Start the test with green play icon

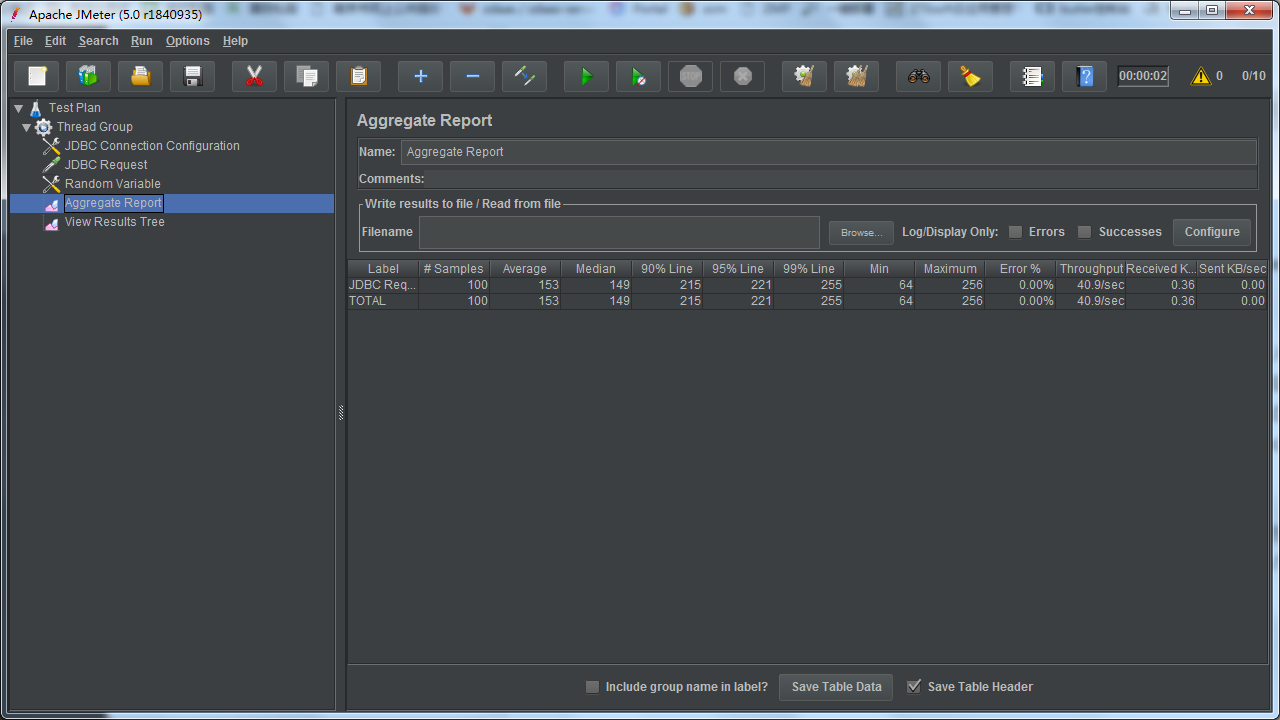(x=587, y=76)
